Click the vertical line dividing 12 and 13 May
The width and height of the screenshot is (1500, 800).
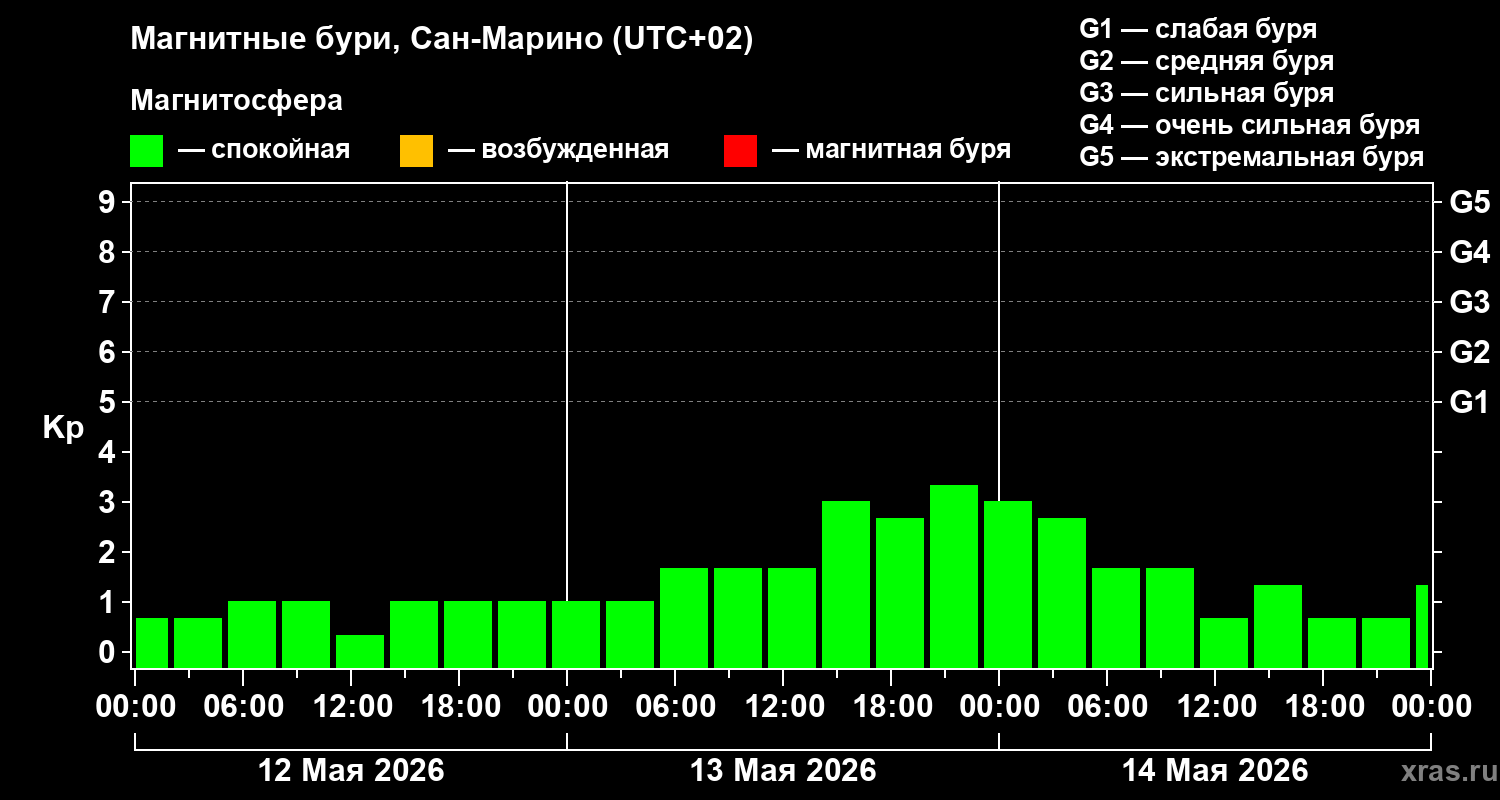click(x=567, y=390)
